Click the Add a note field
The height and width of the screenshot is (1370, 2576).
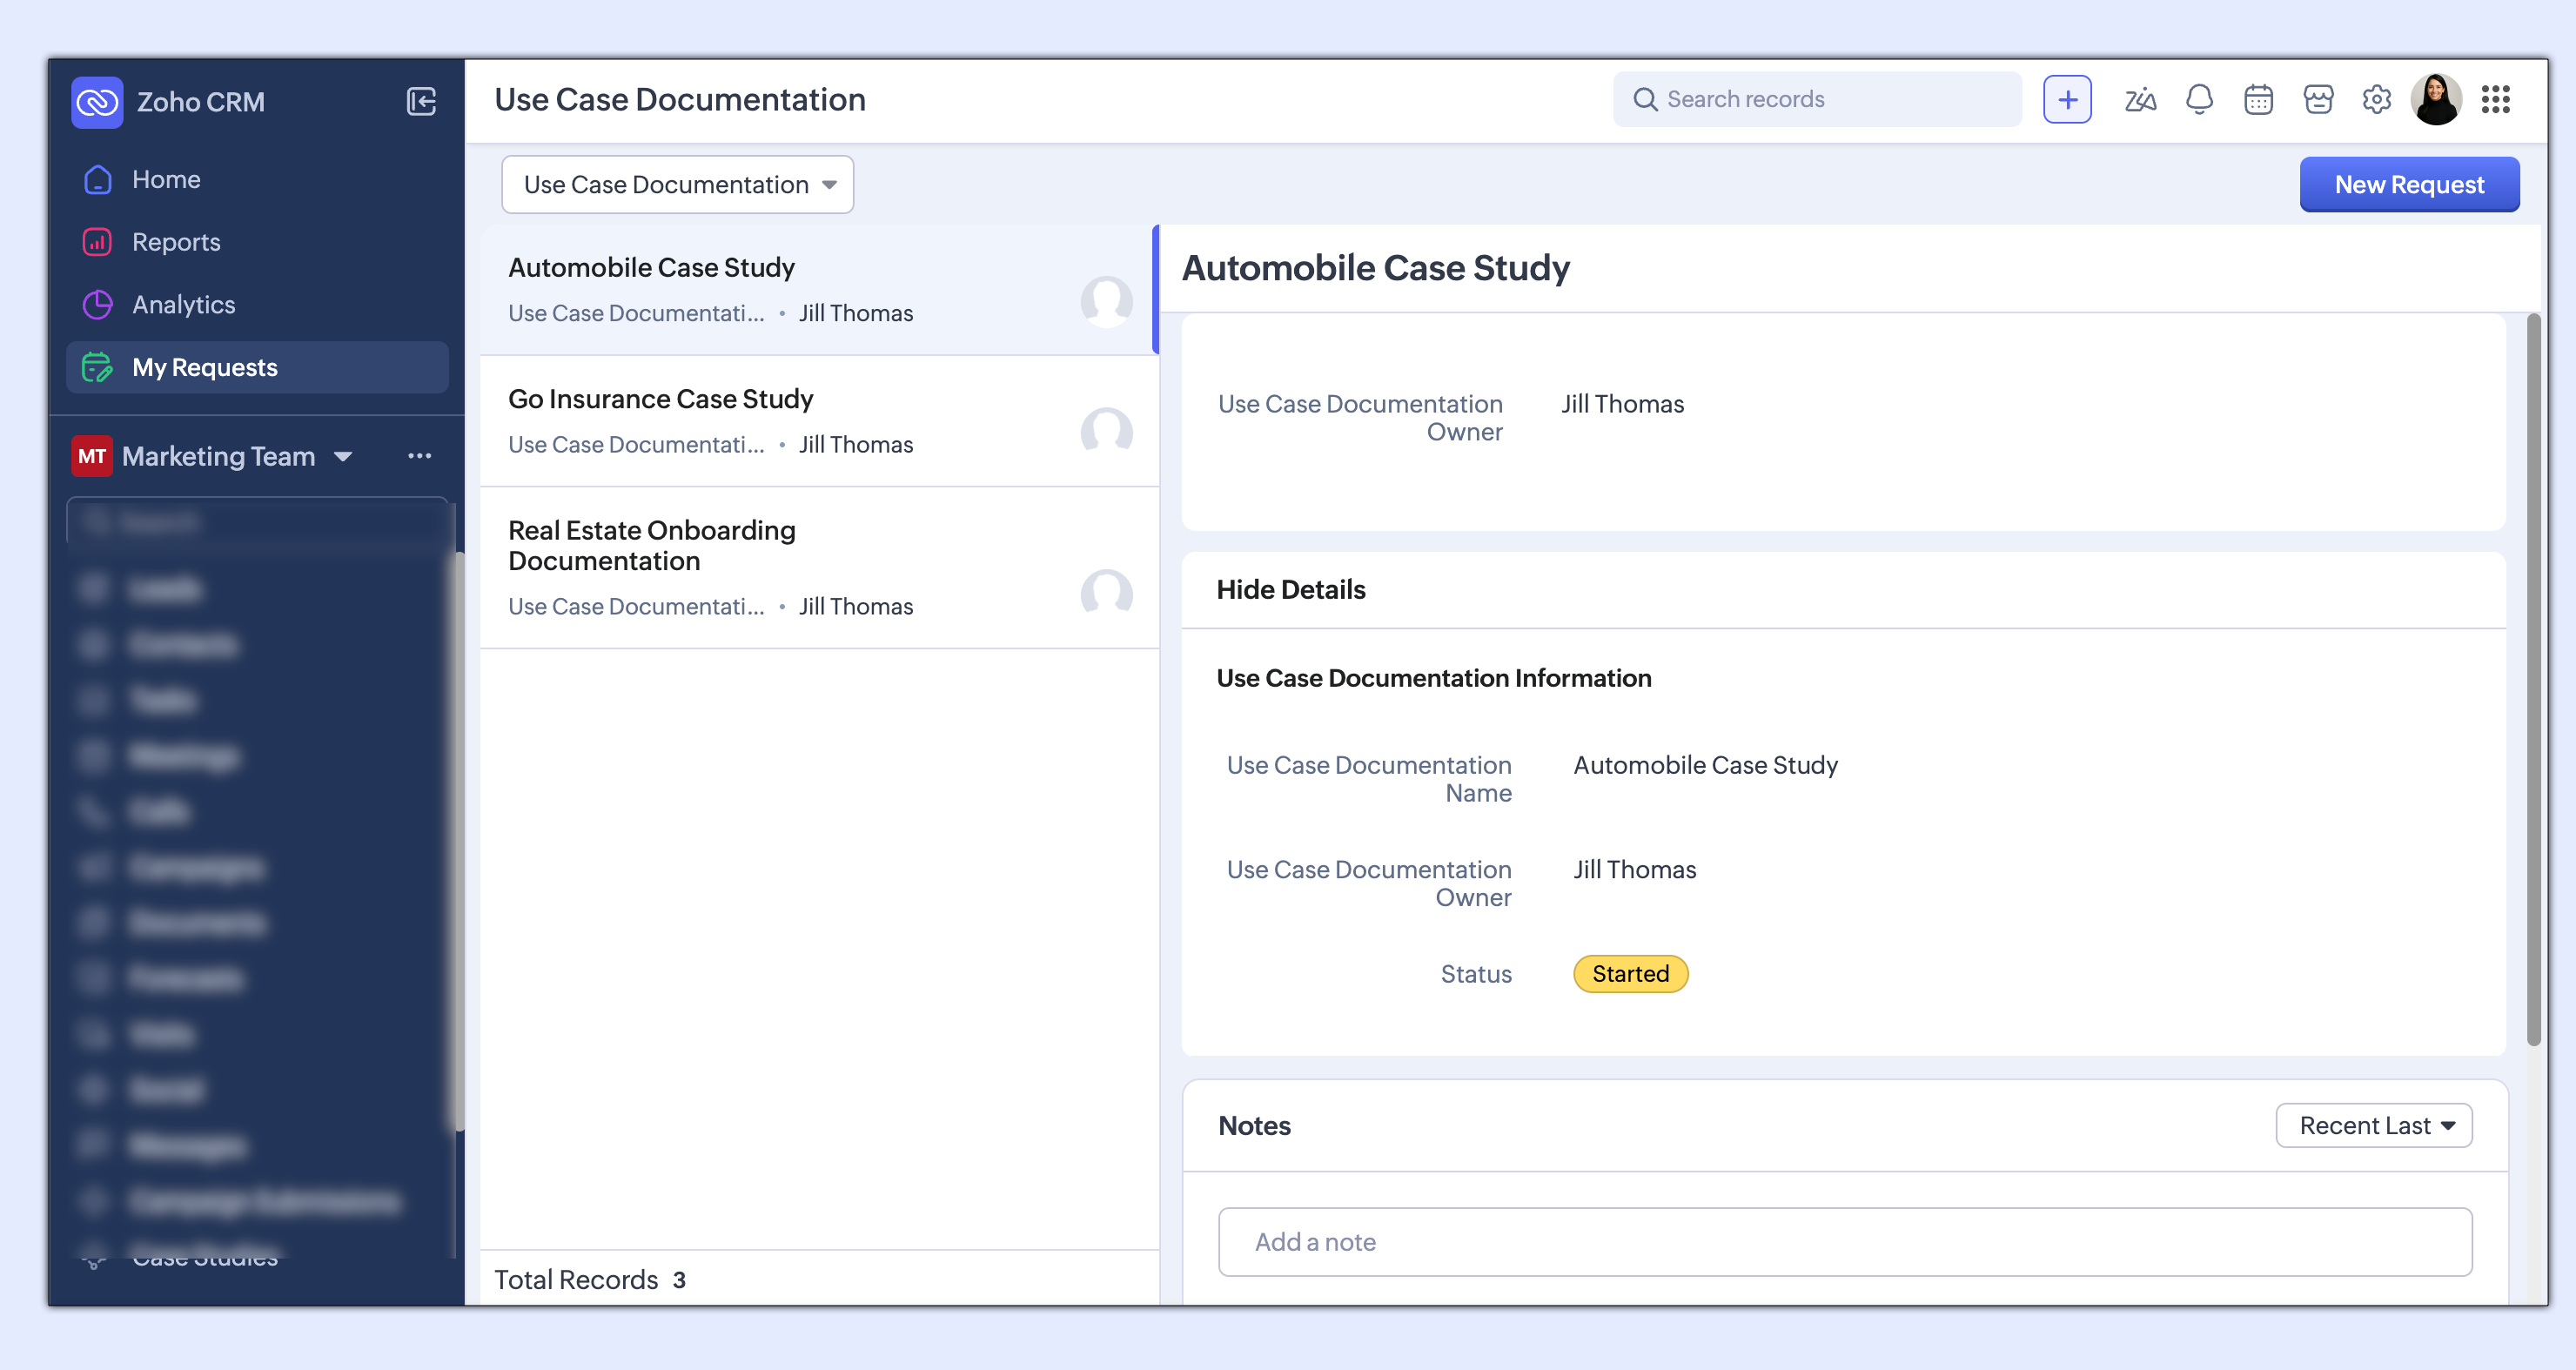coord(1844,1241)
